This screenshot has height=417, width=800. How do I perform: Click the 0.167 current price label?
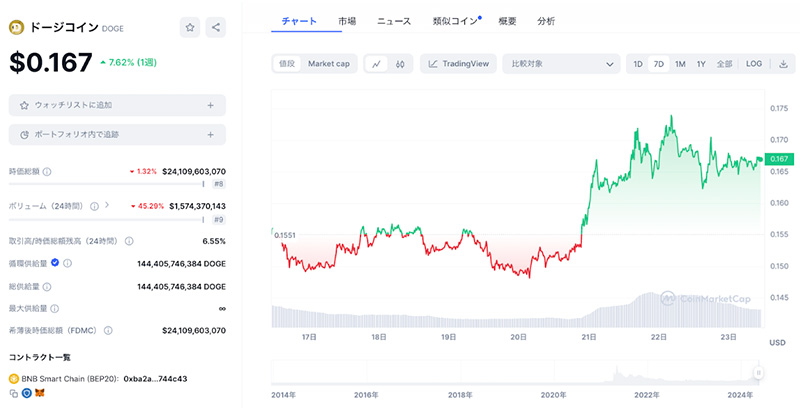[779, 159]
